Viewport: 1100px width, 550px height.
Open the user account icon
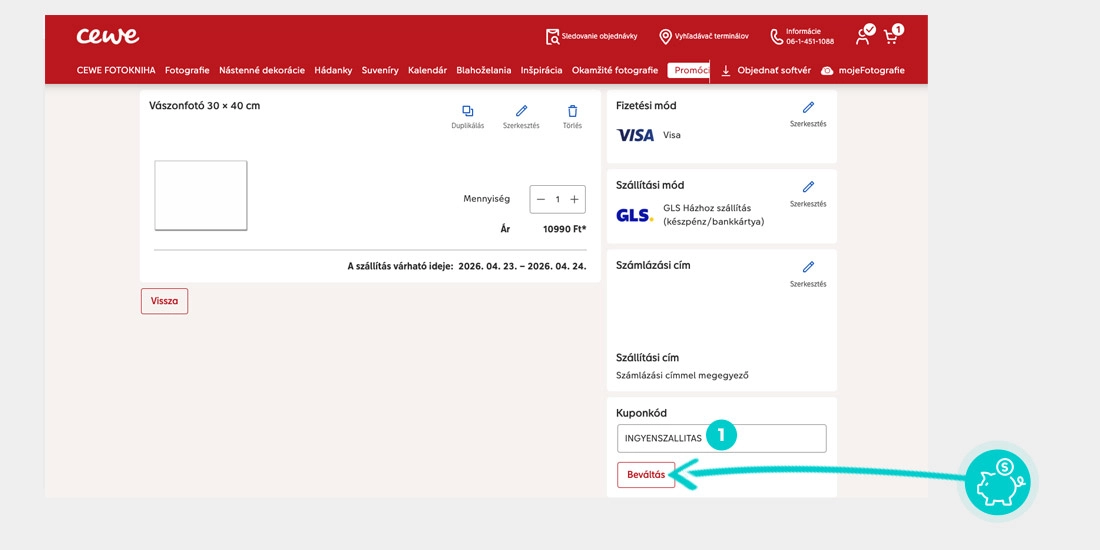click(865, 34)
